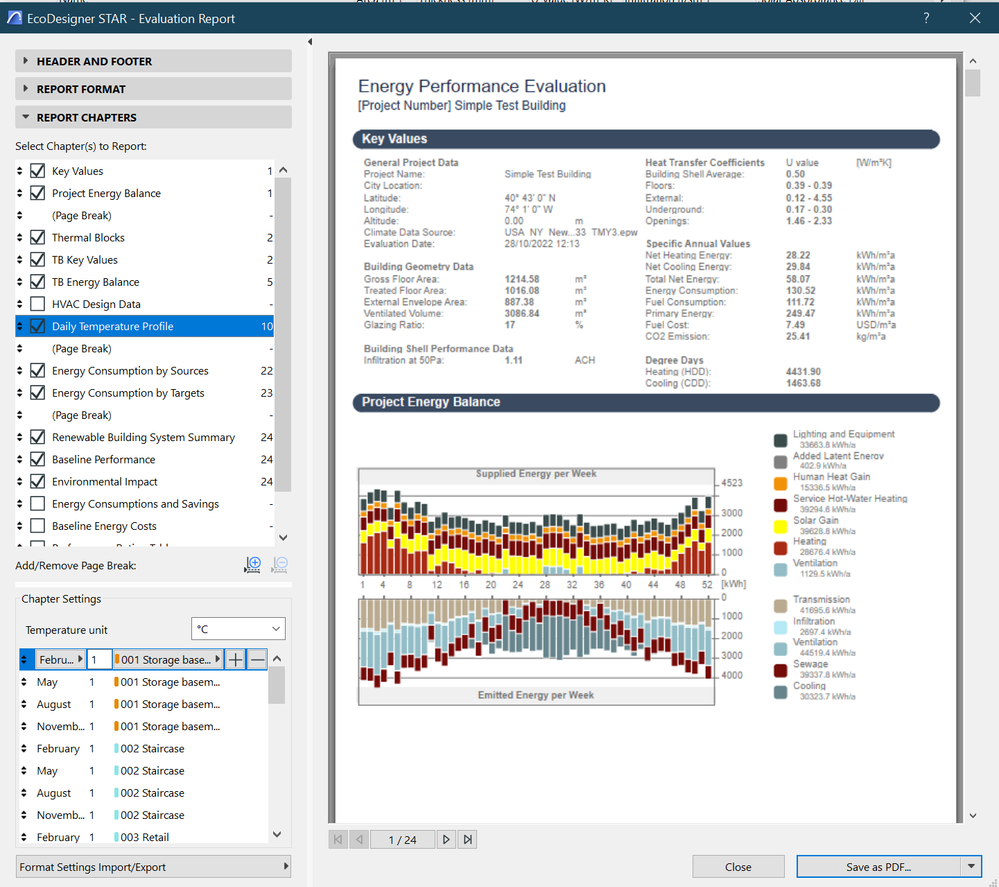Toggle TB Key Values checkbox

(38, 259)
